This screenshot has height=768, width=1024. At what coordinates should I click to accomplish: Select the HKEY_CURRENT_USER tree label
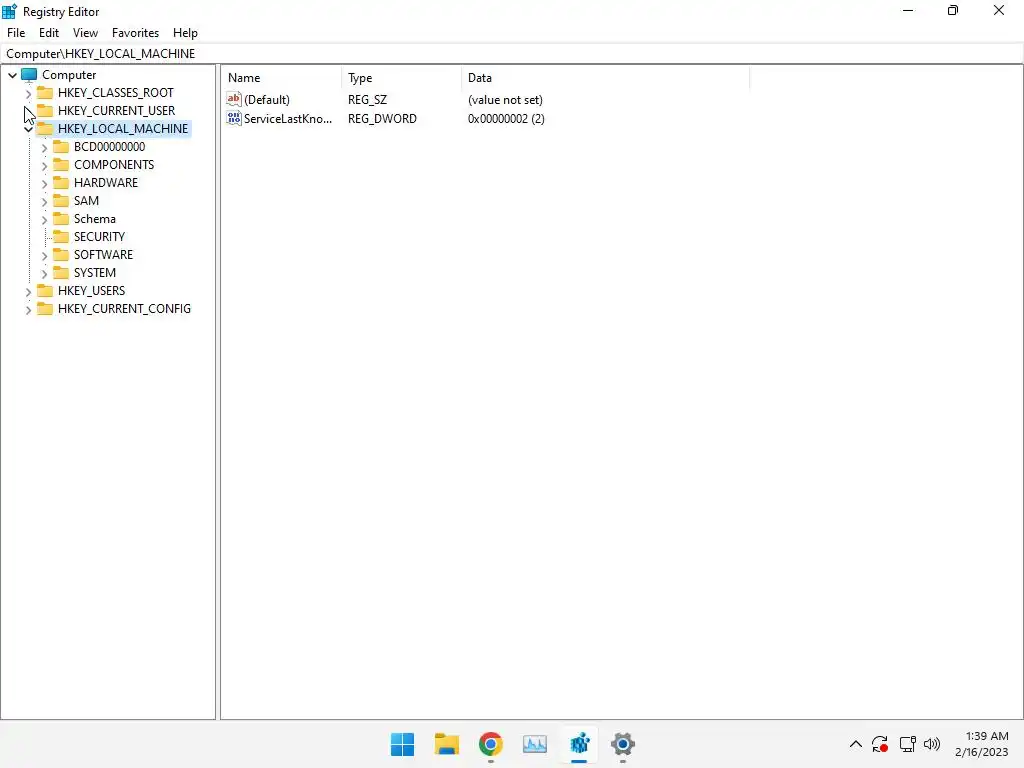click(116, 110)
